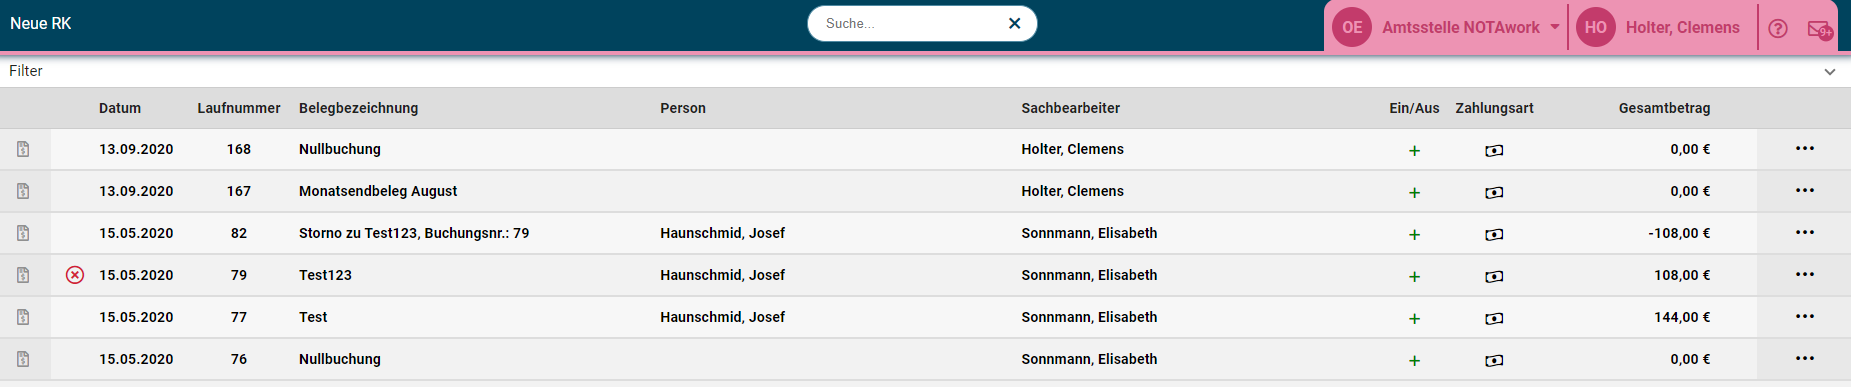
Task: Click the green plus icon for Laufnummer 77
Action: (x=1414, y=318)
